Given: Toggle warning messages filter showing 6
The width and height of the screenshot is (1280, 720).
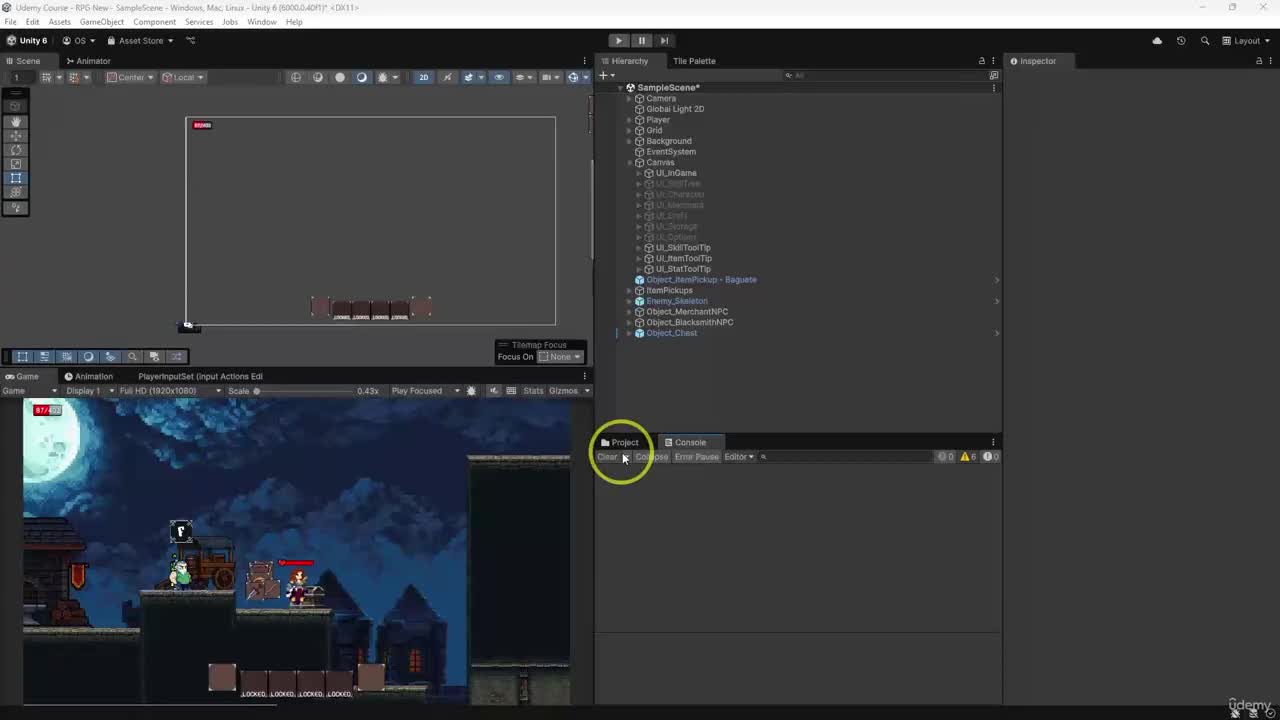Looking at the screenshot, I should click(968, 457).
